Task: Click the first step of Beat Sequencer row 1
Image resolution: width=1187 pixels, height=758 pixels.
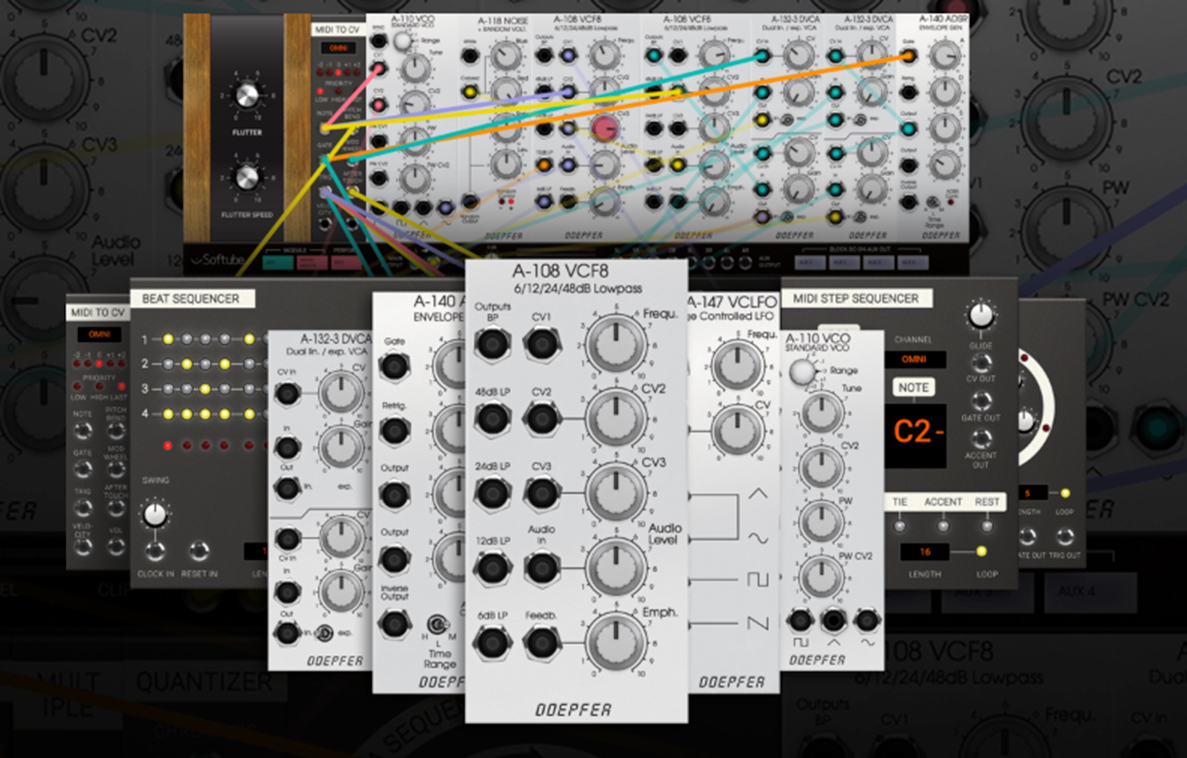Action: 167,339
